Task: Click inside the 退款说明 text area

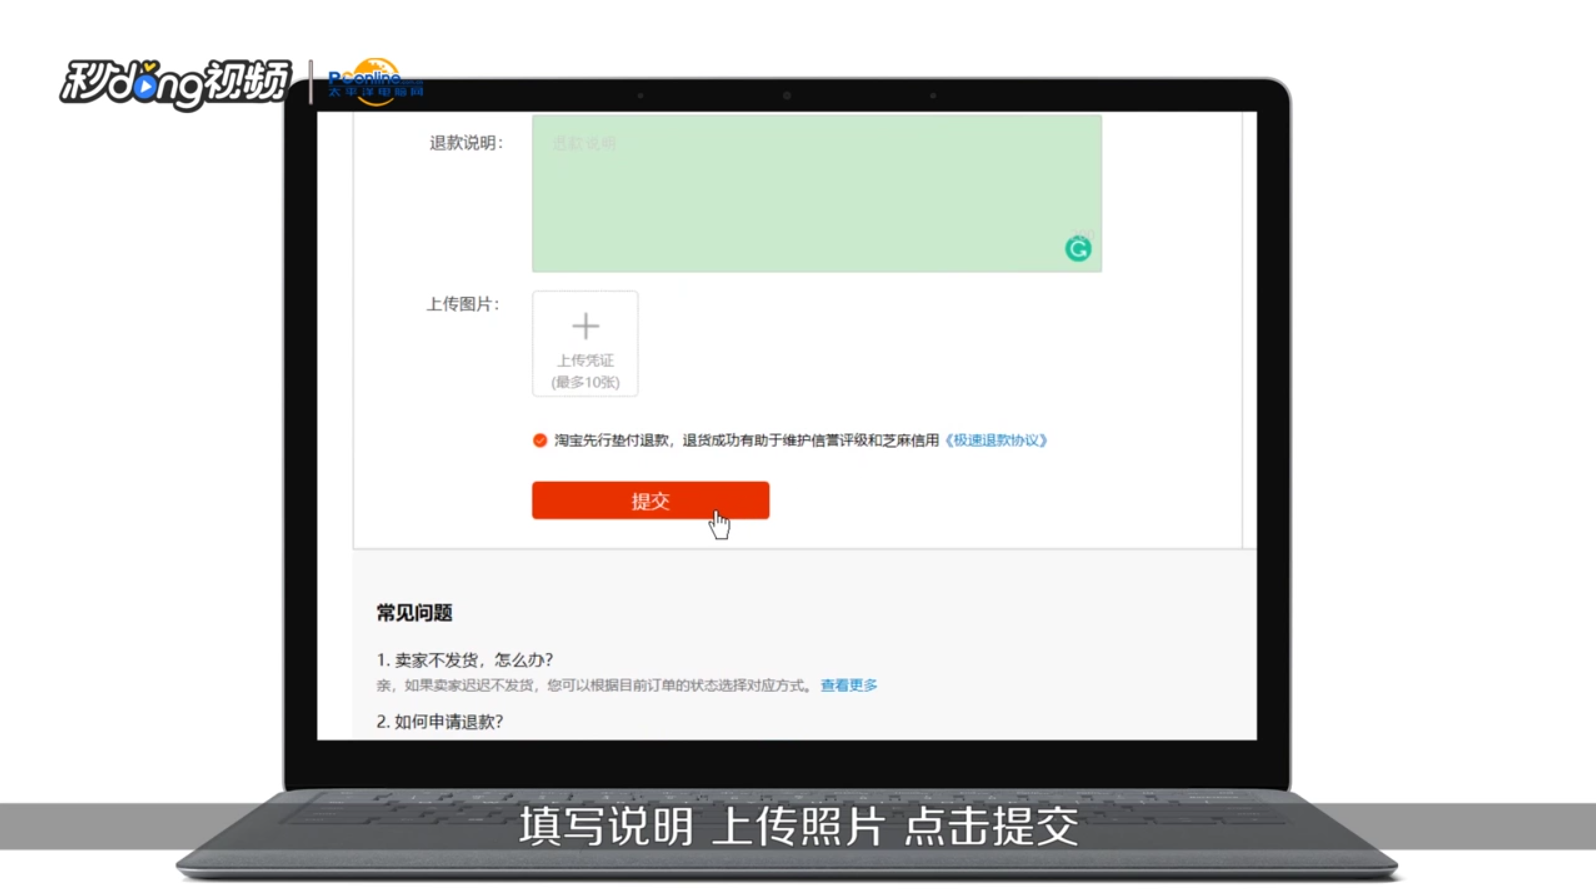Action: click(x=816, y=193)
